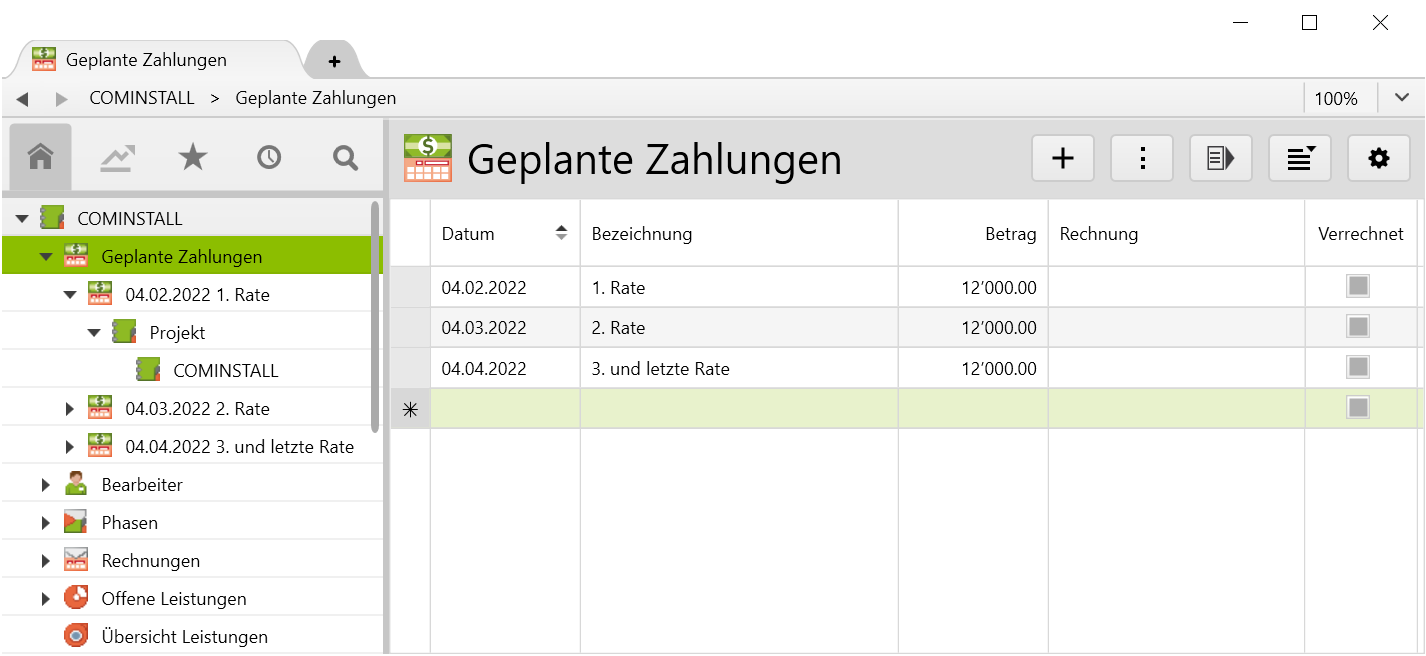This screenshot has height=656, width=1426.
Task: Open a new tab with the plus tab
Action: coord(334,61)
